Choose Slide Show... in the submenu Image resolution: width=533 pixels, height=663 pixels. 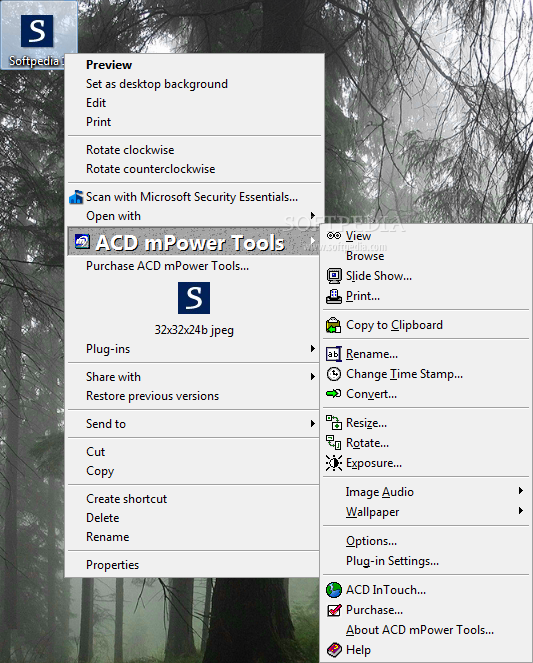coord(379,276)
